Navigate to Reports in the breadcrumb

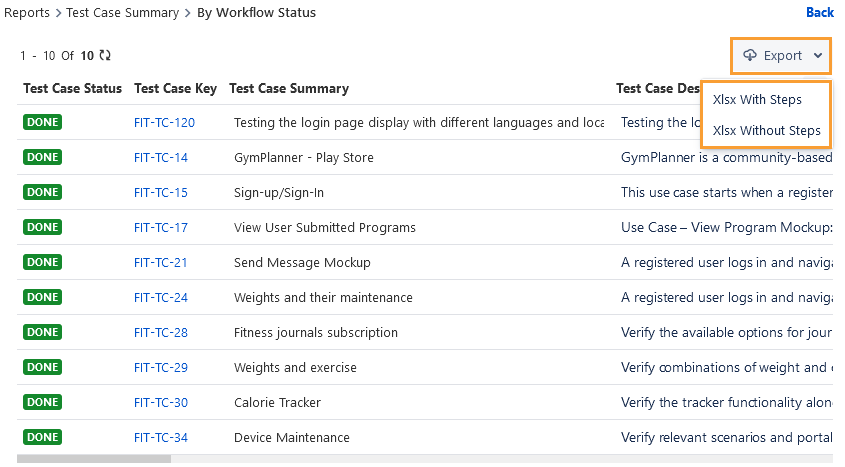pyautogui.click(x=27, y=13)
